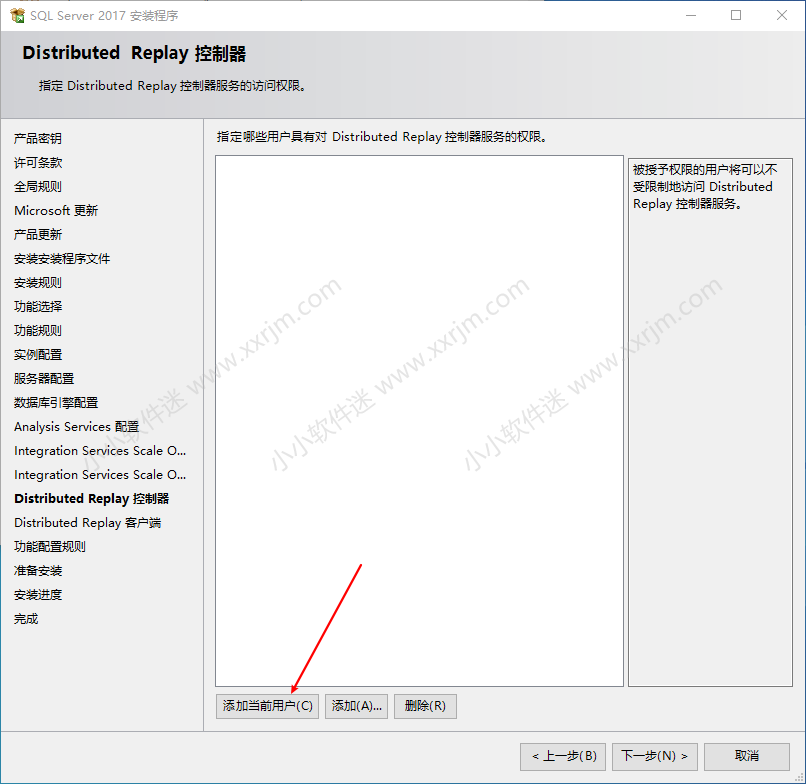Viewport: 806px width, 784px height.
Task: Select 准备安装 step in sidebar
Action: click(x=38, y=571)
